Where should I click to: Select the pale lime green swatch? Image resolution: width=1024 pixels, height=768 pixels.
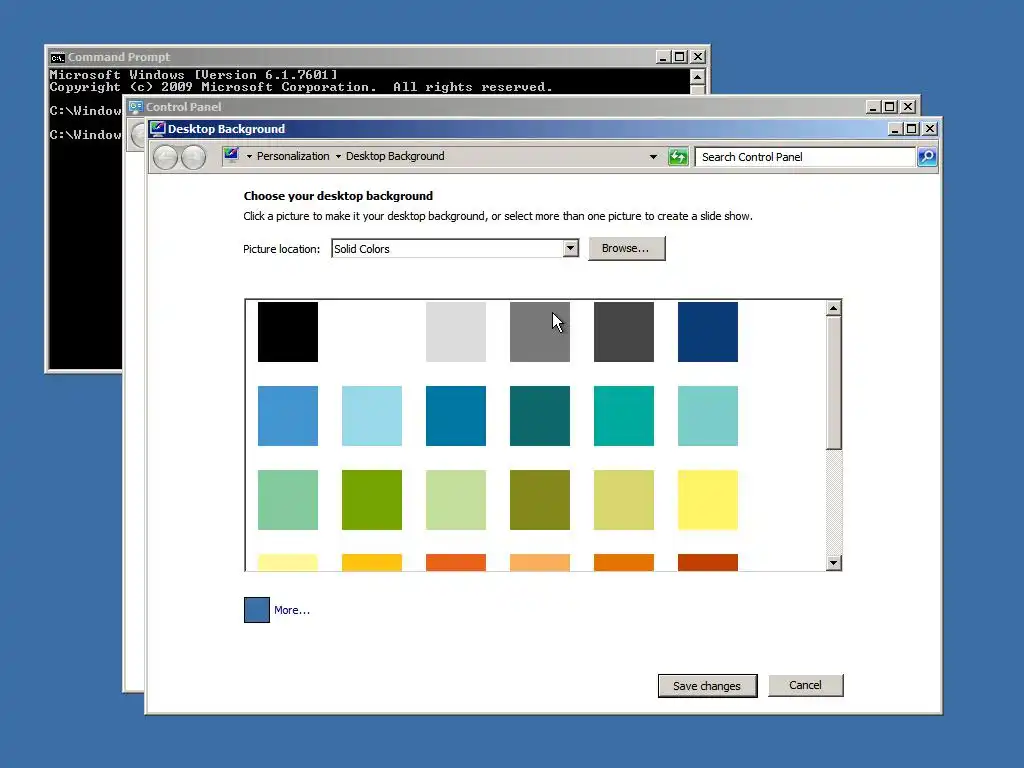pyautogui.click(x=456, y=500)
